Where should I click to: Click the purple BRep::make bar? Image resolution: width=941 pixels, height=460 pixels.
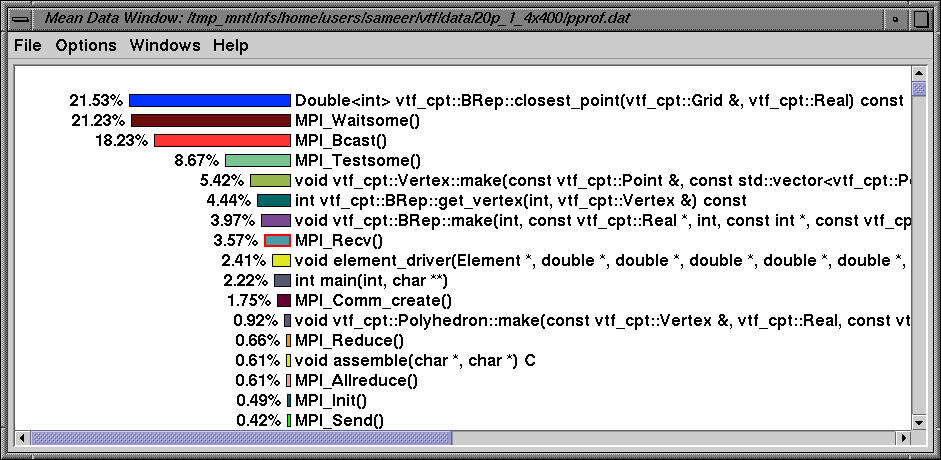tap(275, 220)
